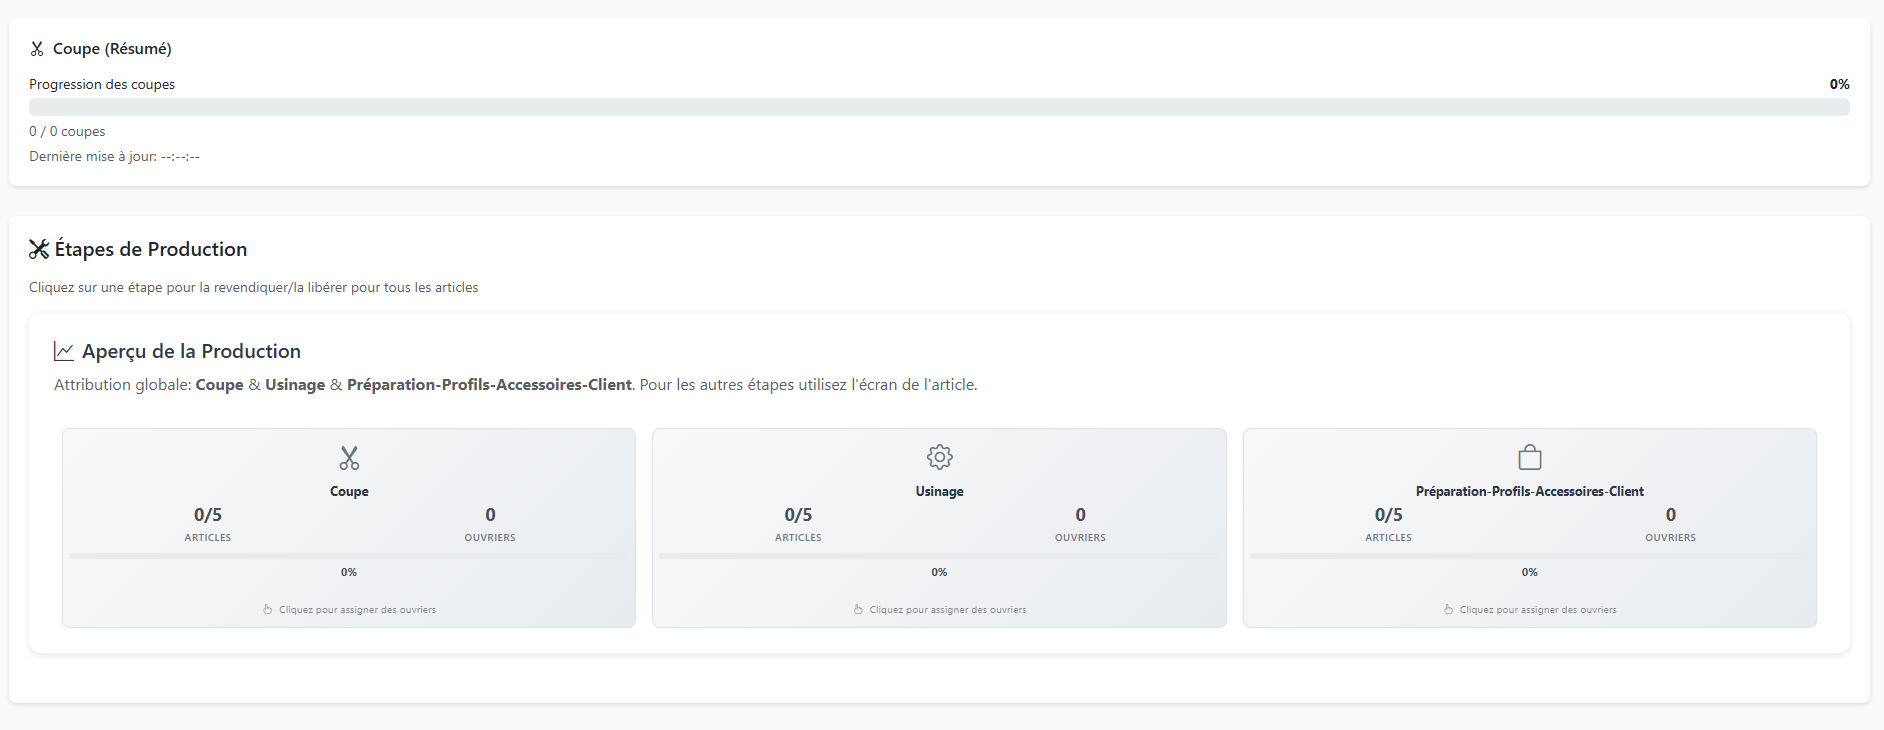Screen dimensions: 1884x730
Task: Click the assign workers text in the Préparation card
Action: coord(1537,610)
